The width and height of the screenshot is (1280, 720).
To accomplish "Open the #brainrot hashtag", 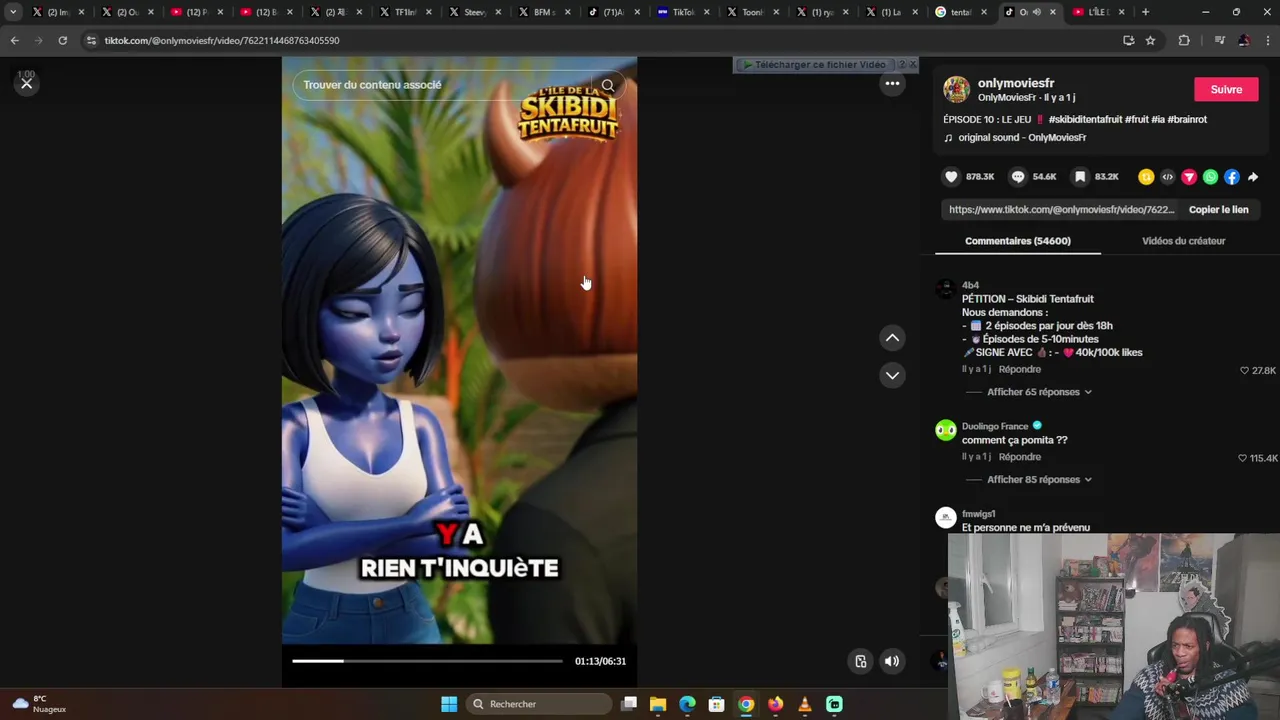I will click(x=1187, y=119).
